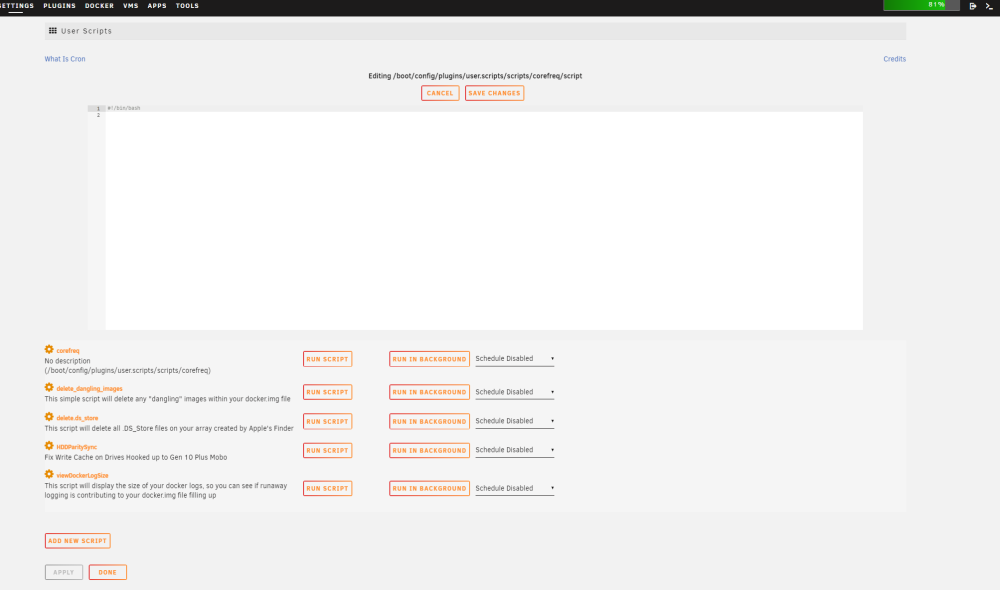The image size is (1000, 590).
Task: Open the Credits link
Action: tap(894, 59)
